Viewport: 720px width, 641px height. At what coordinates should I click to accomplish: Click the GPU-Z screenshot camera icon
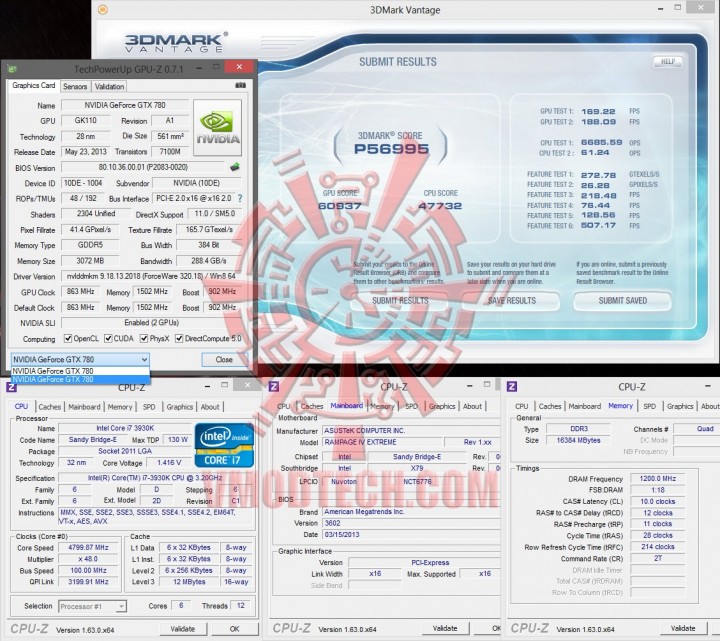pos(240,85)
